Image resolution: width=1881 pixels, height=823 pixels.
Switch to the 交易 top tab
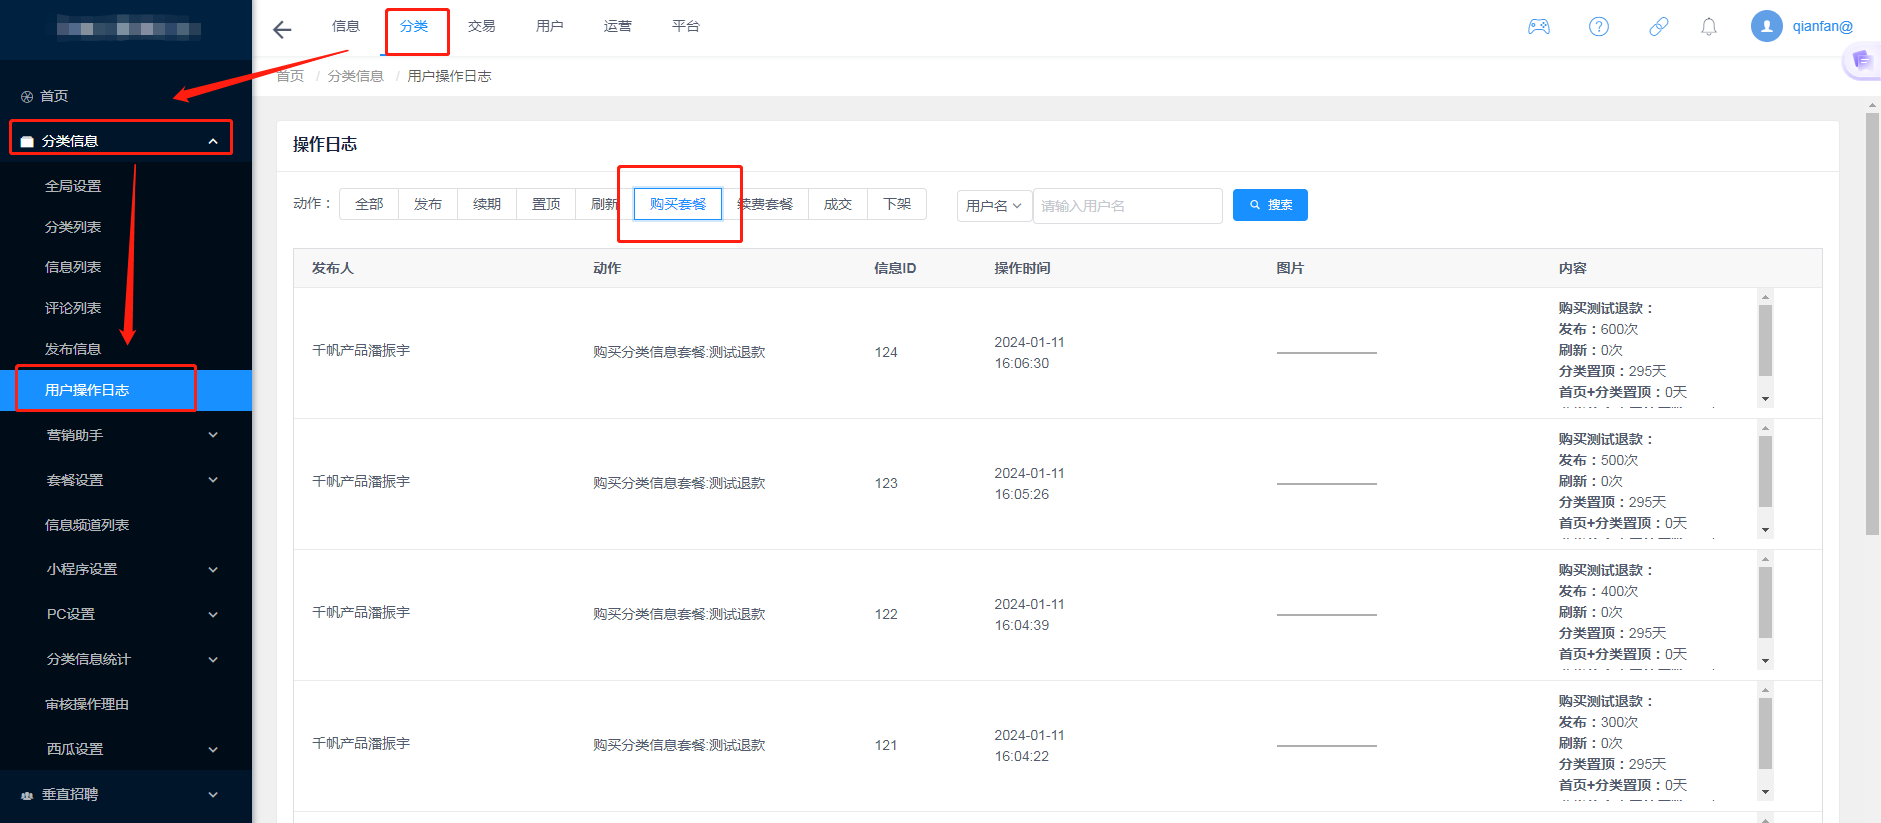click(x=482, y=26)
